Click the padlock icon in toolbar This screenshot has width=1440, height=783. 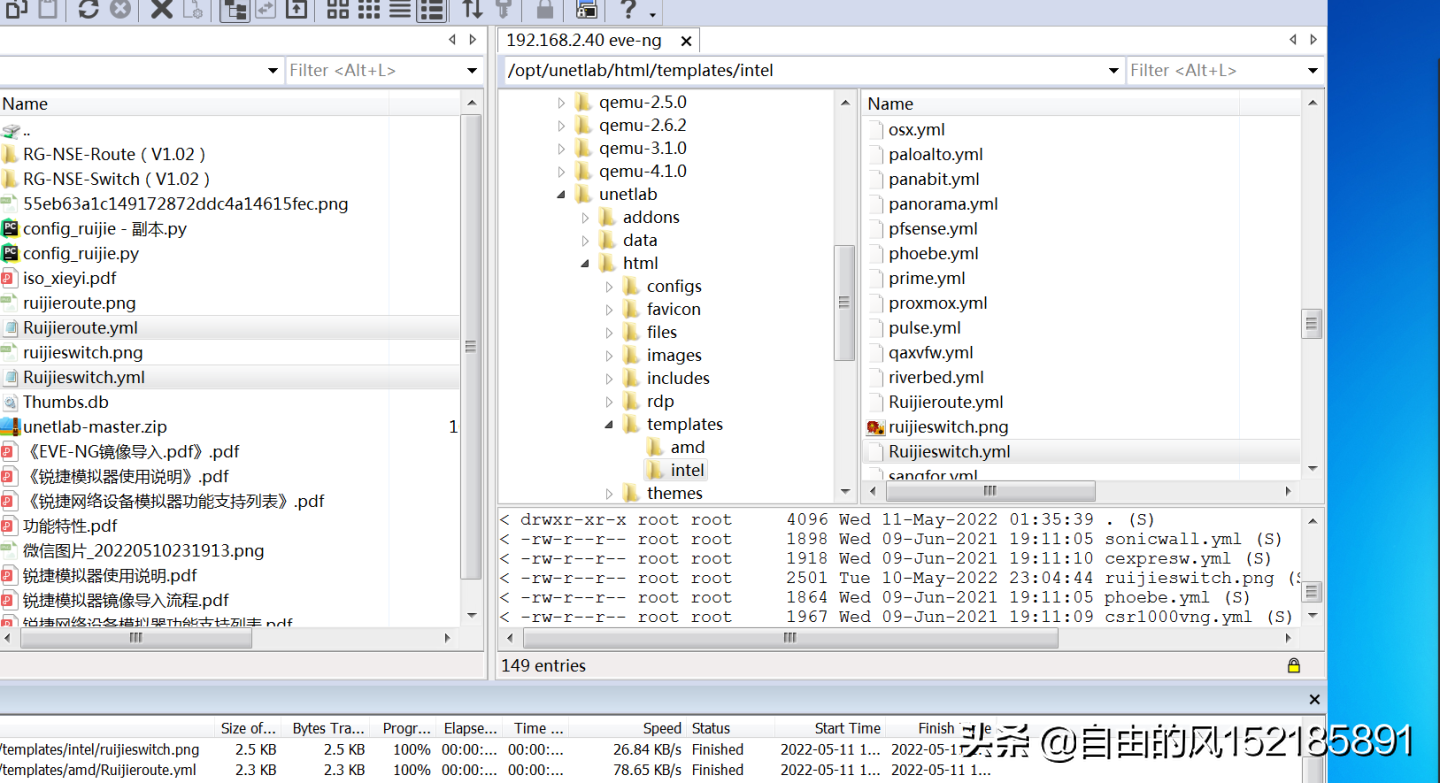coord(544,10)
